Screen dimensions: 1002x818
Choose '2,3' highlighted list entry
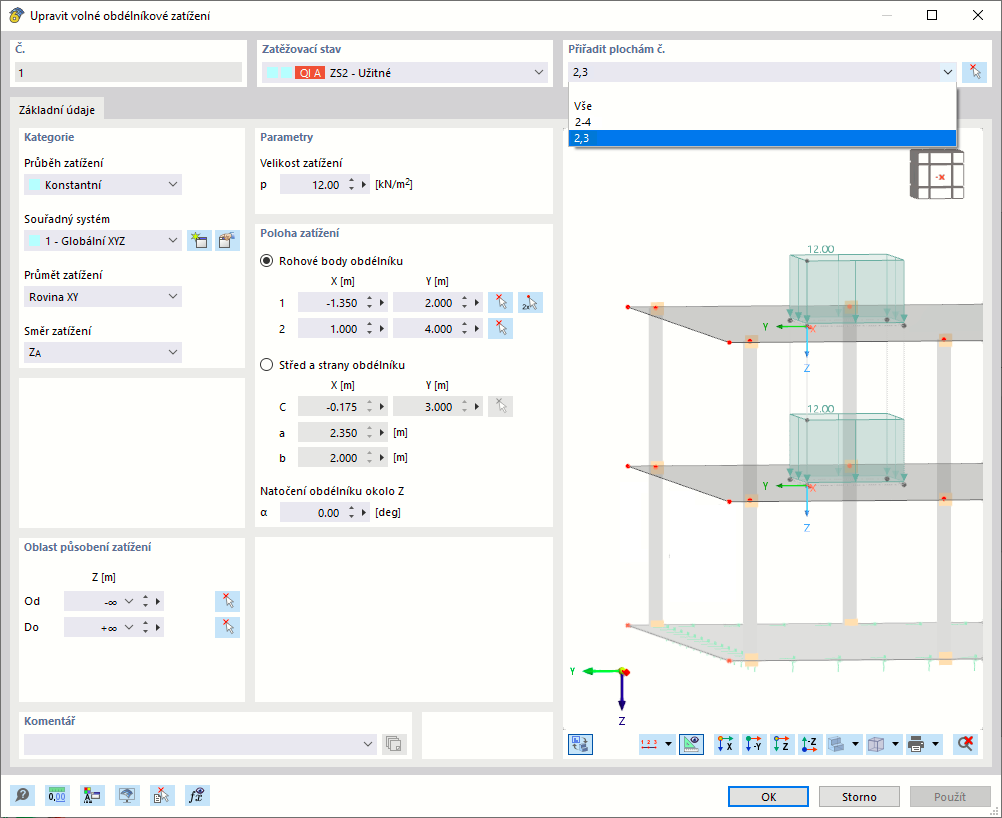pos(762,138)
